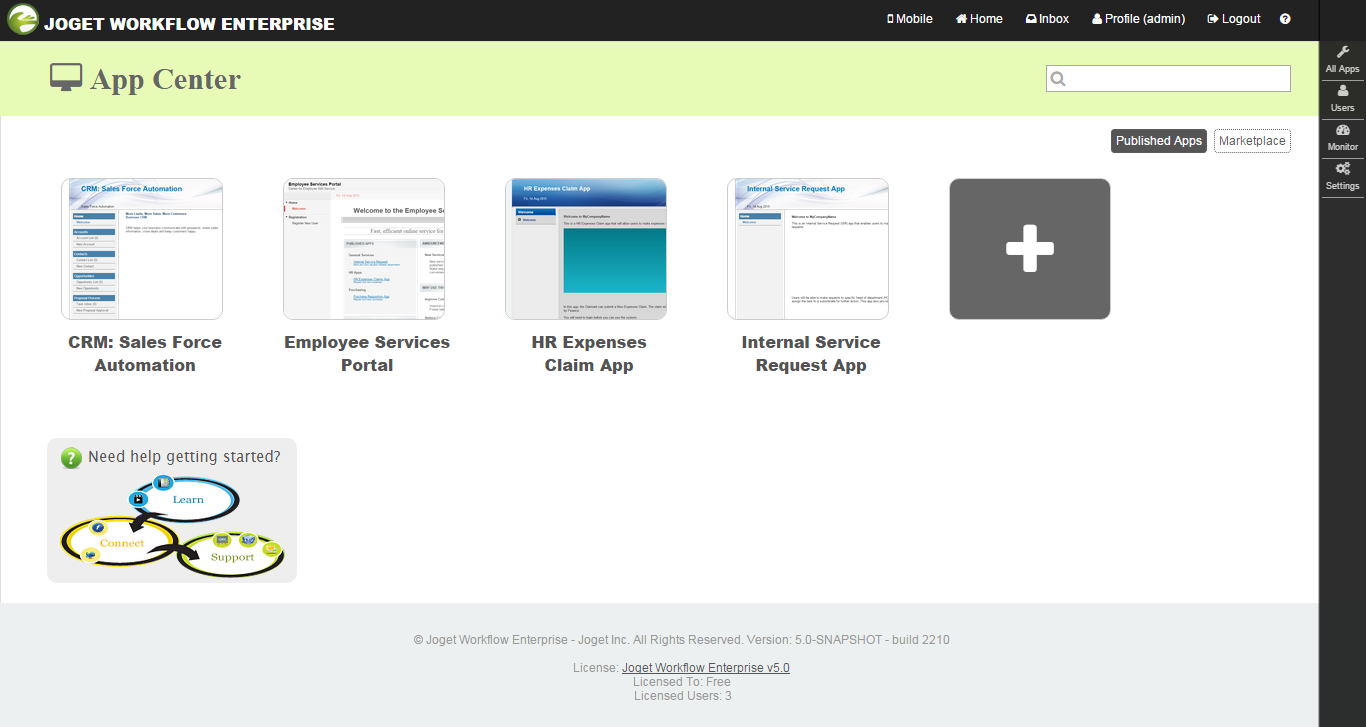
Task: Click the App Center monitor icon
Action: [x=66, y=78]
